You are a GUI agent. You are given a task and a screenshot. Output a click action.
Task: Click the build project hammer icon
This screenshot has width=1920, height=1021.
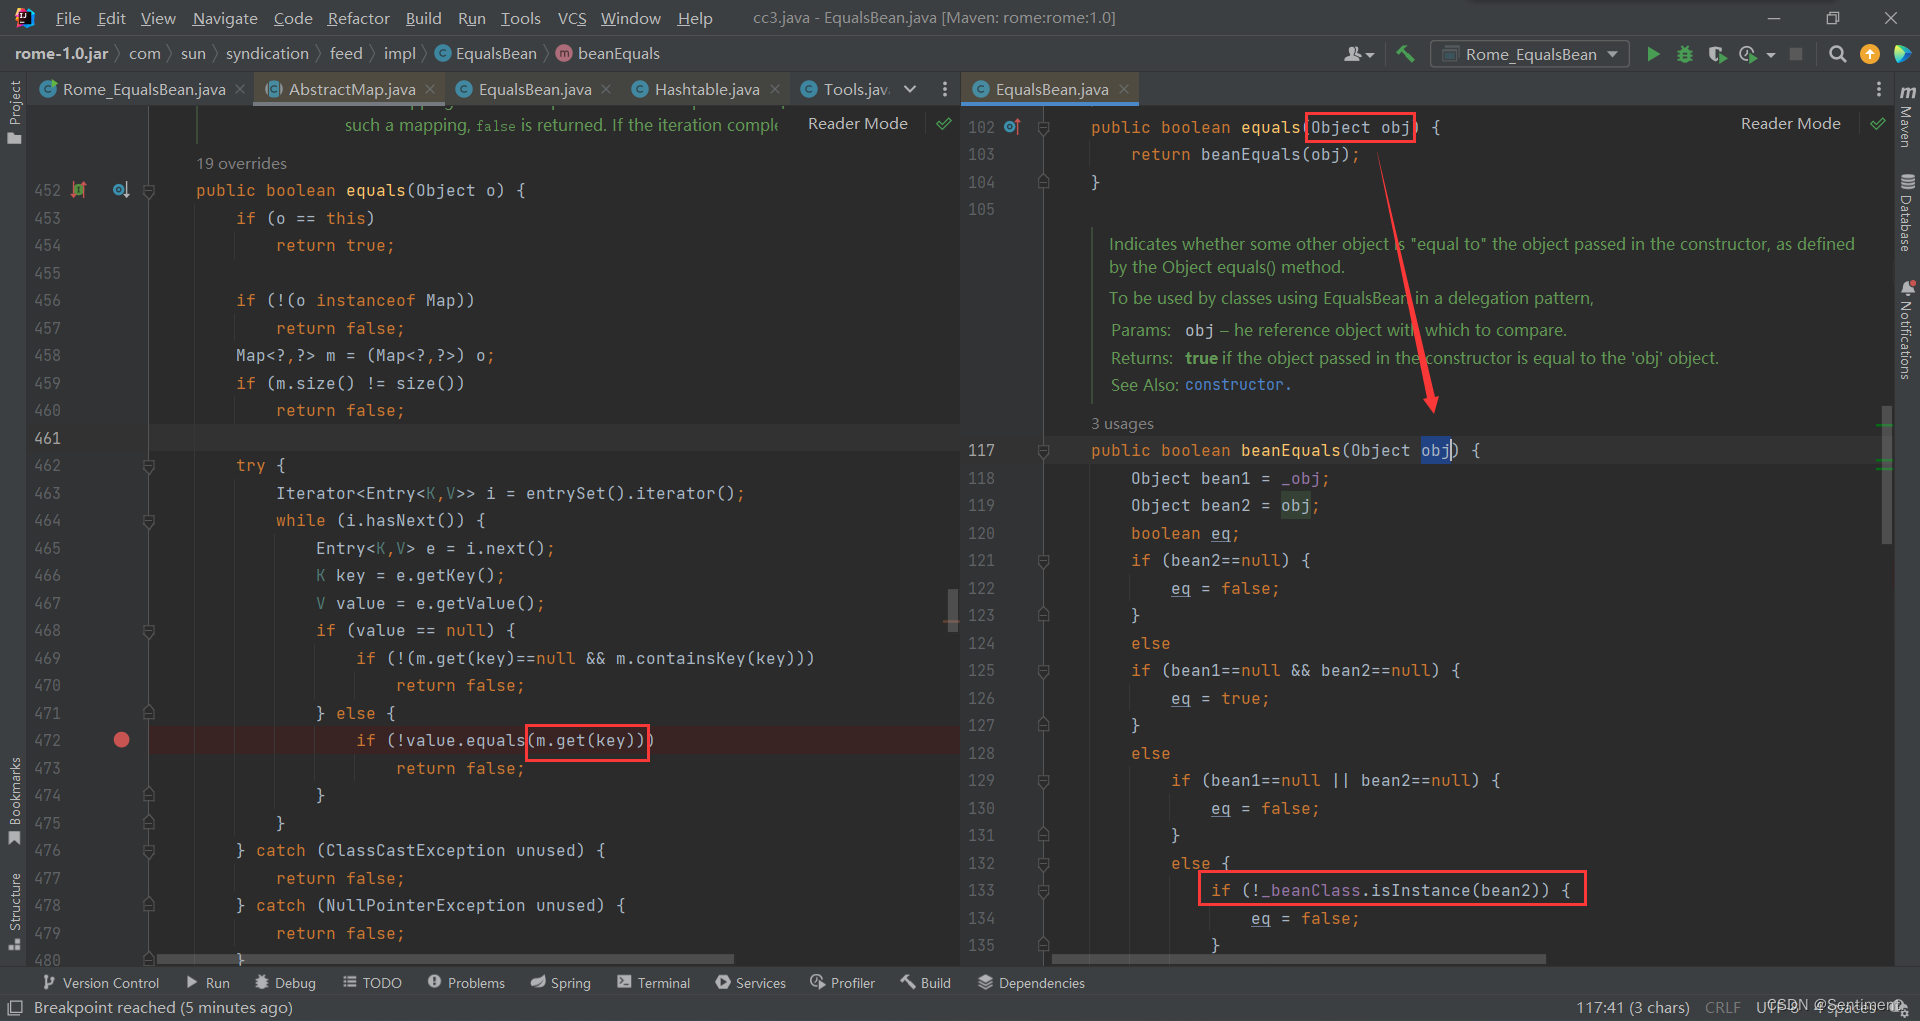1406,54
